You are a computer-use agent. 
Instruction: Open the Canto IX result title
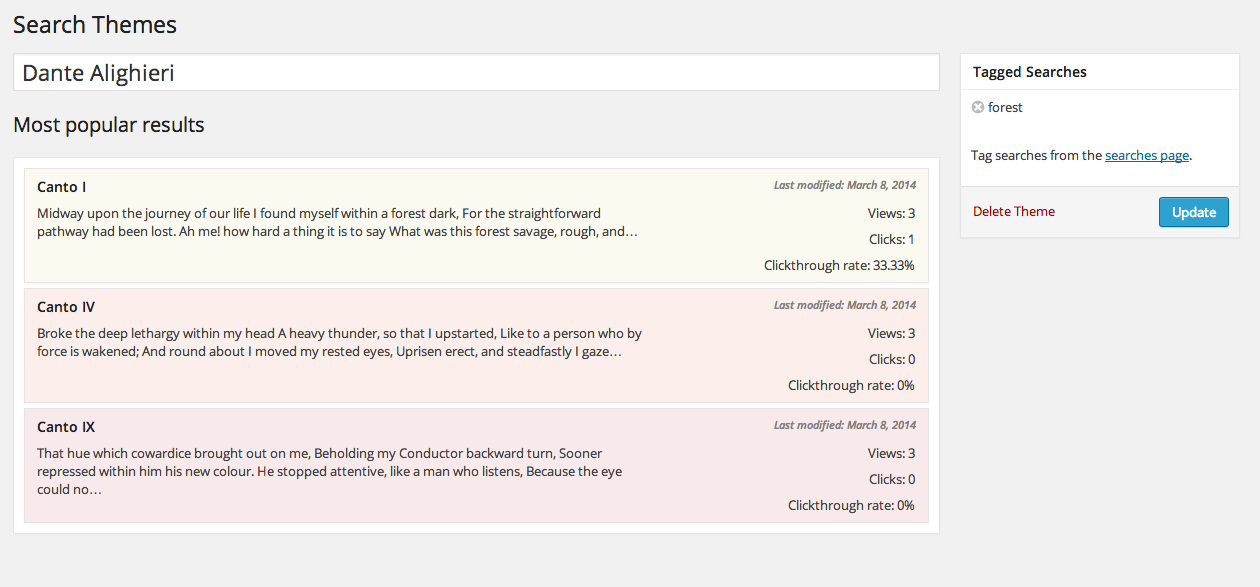tap(66, 427)
